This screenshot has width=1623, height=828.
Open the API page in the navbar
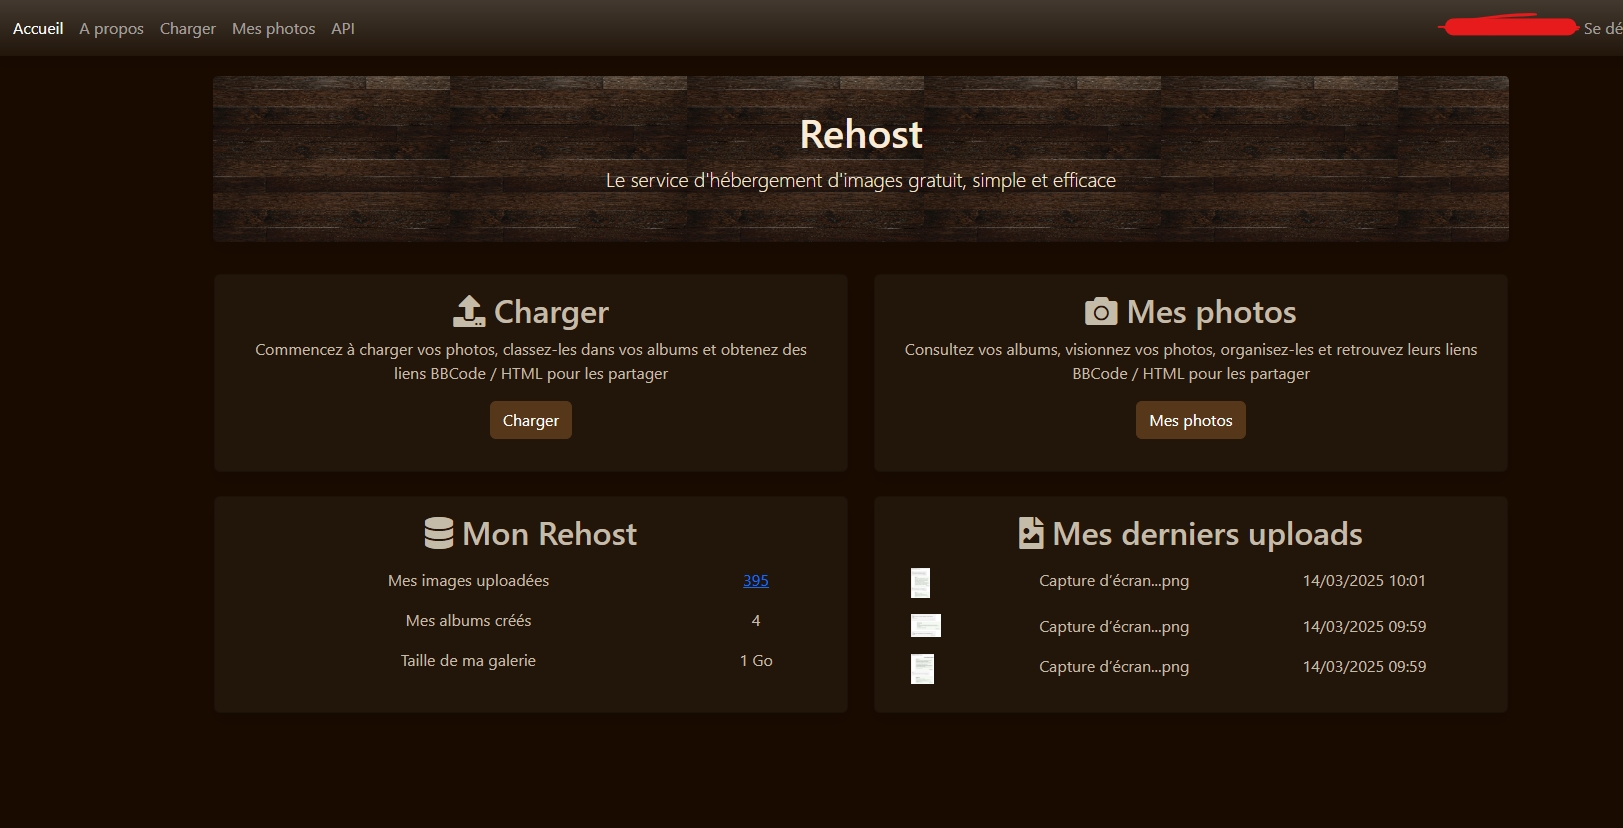[x=343, y=28]
